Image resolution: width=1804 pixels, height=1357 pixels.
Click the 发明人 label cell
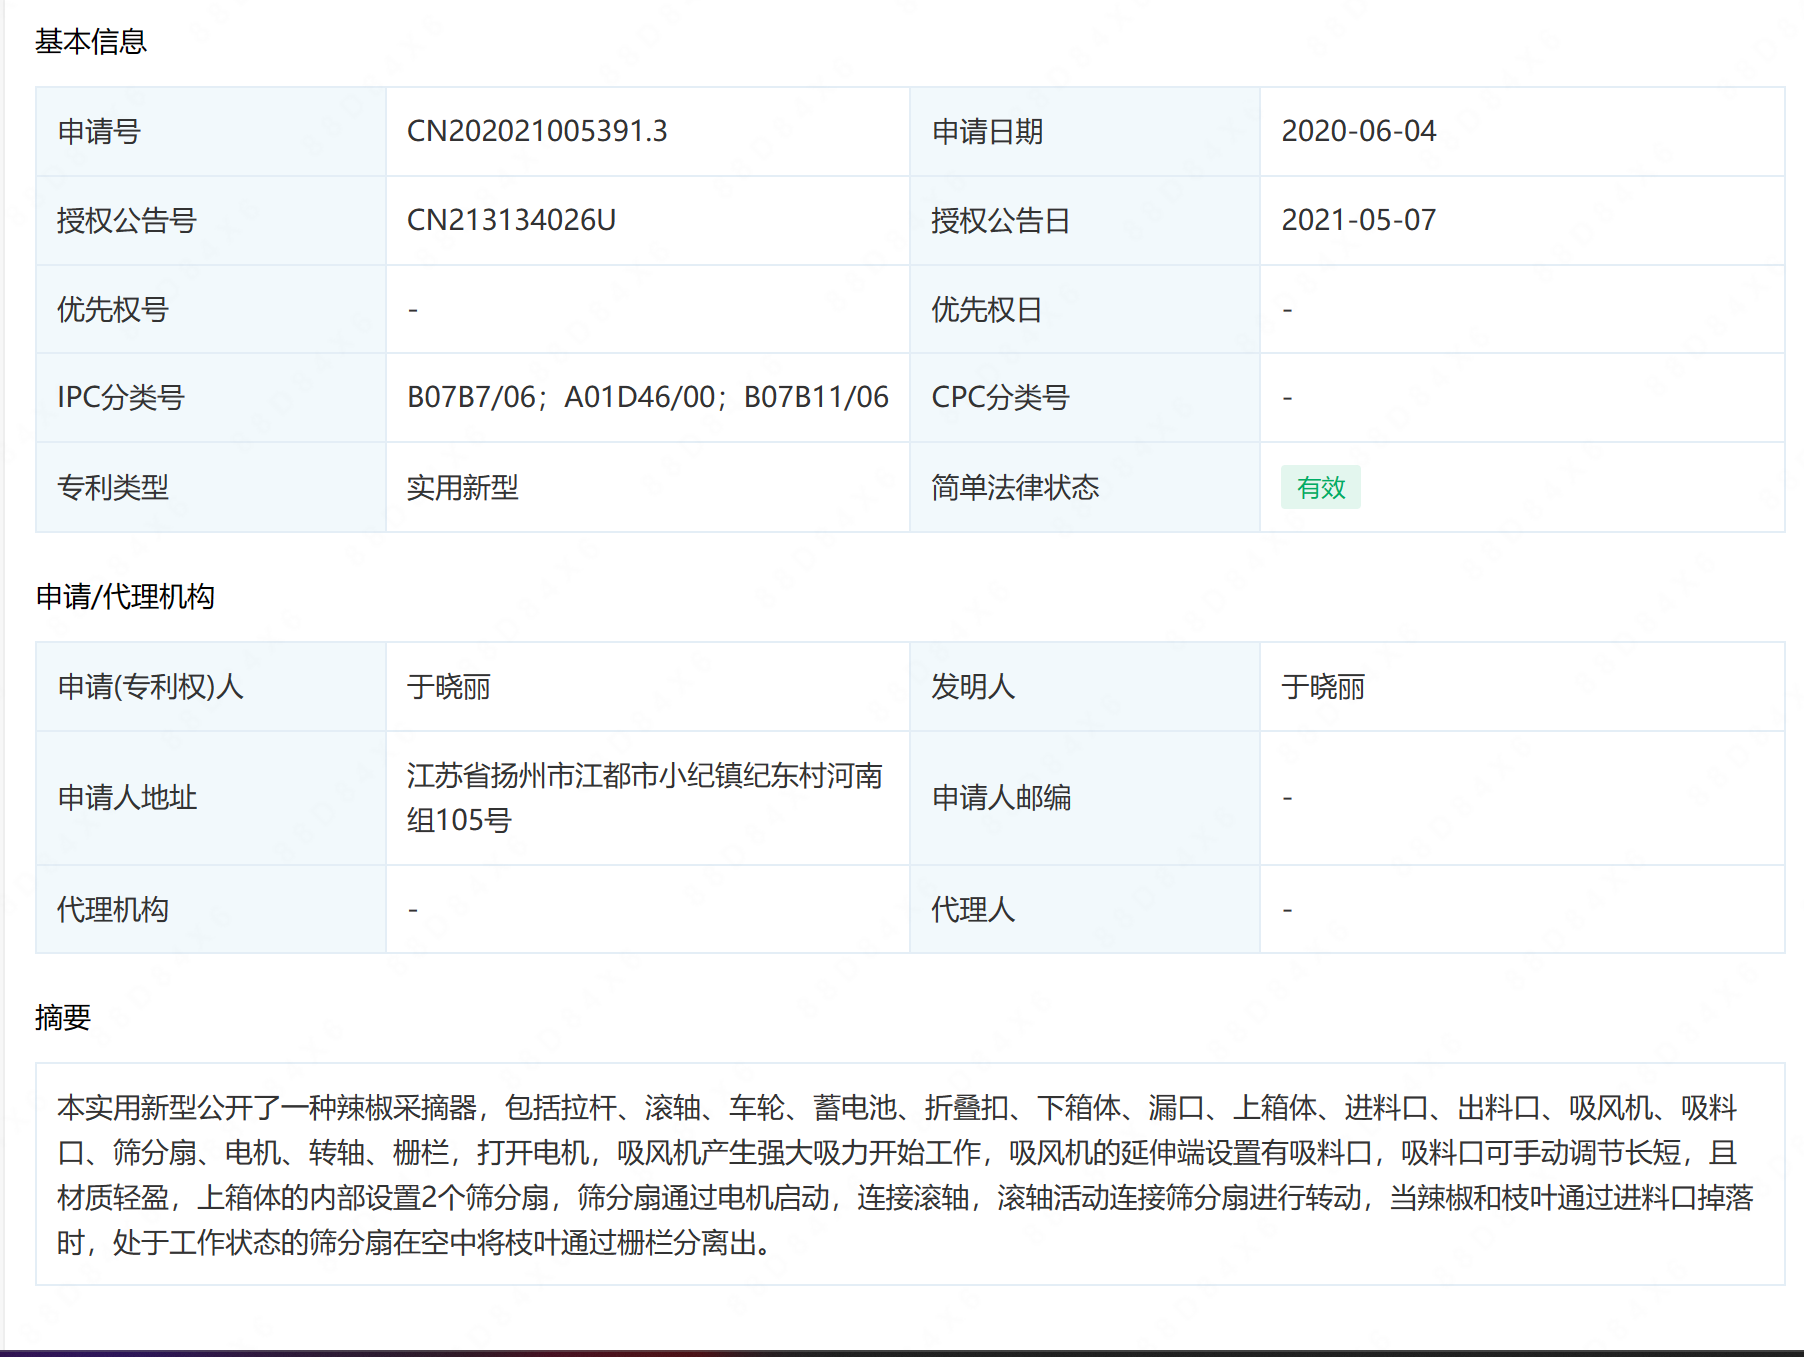(x=1085, y=687)
